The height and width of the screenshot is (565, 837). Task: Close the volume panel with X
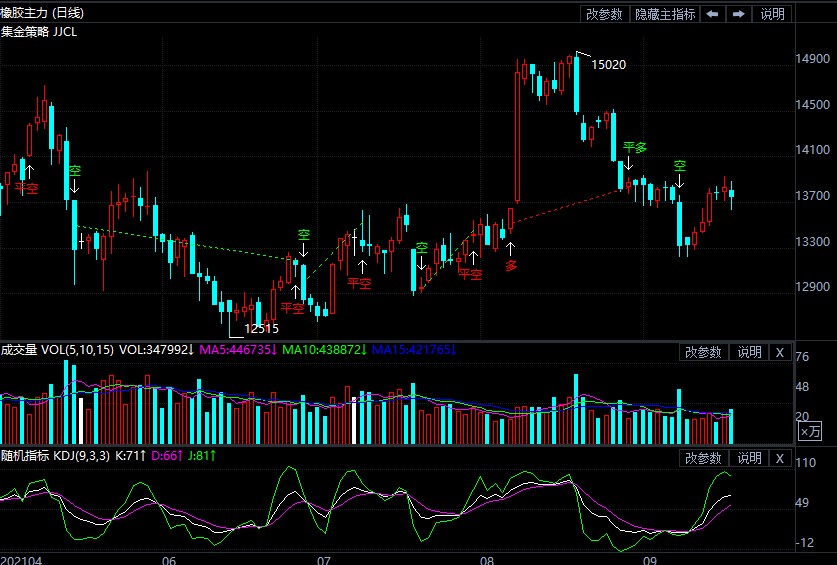click(779, 352)
